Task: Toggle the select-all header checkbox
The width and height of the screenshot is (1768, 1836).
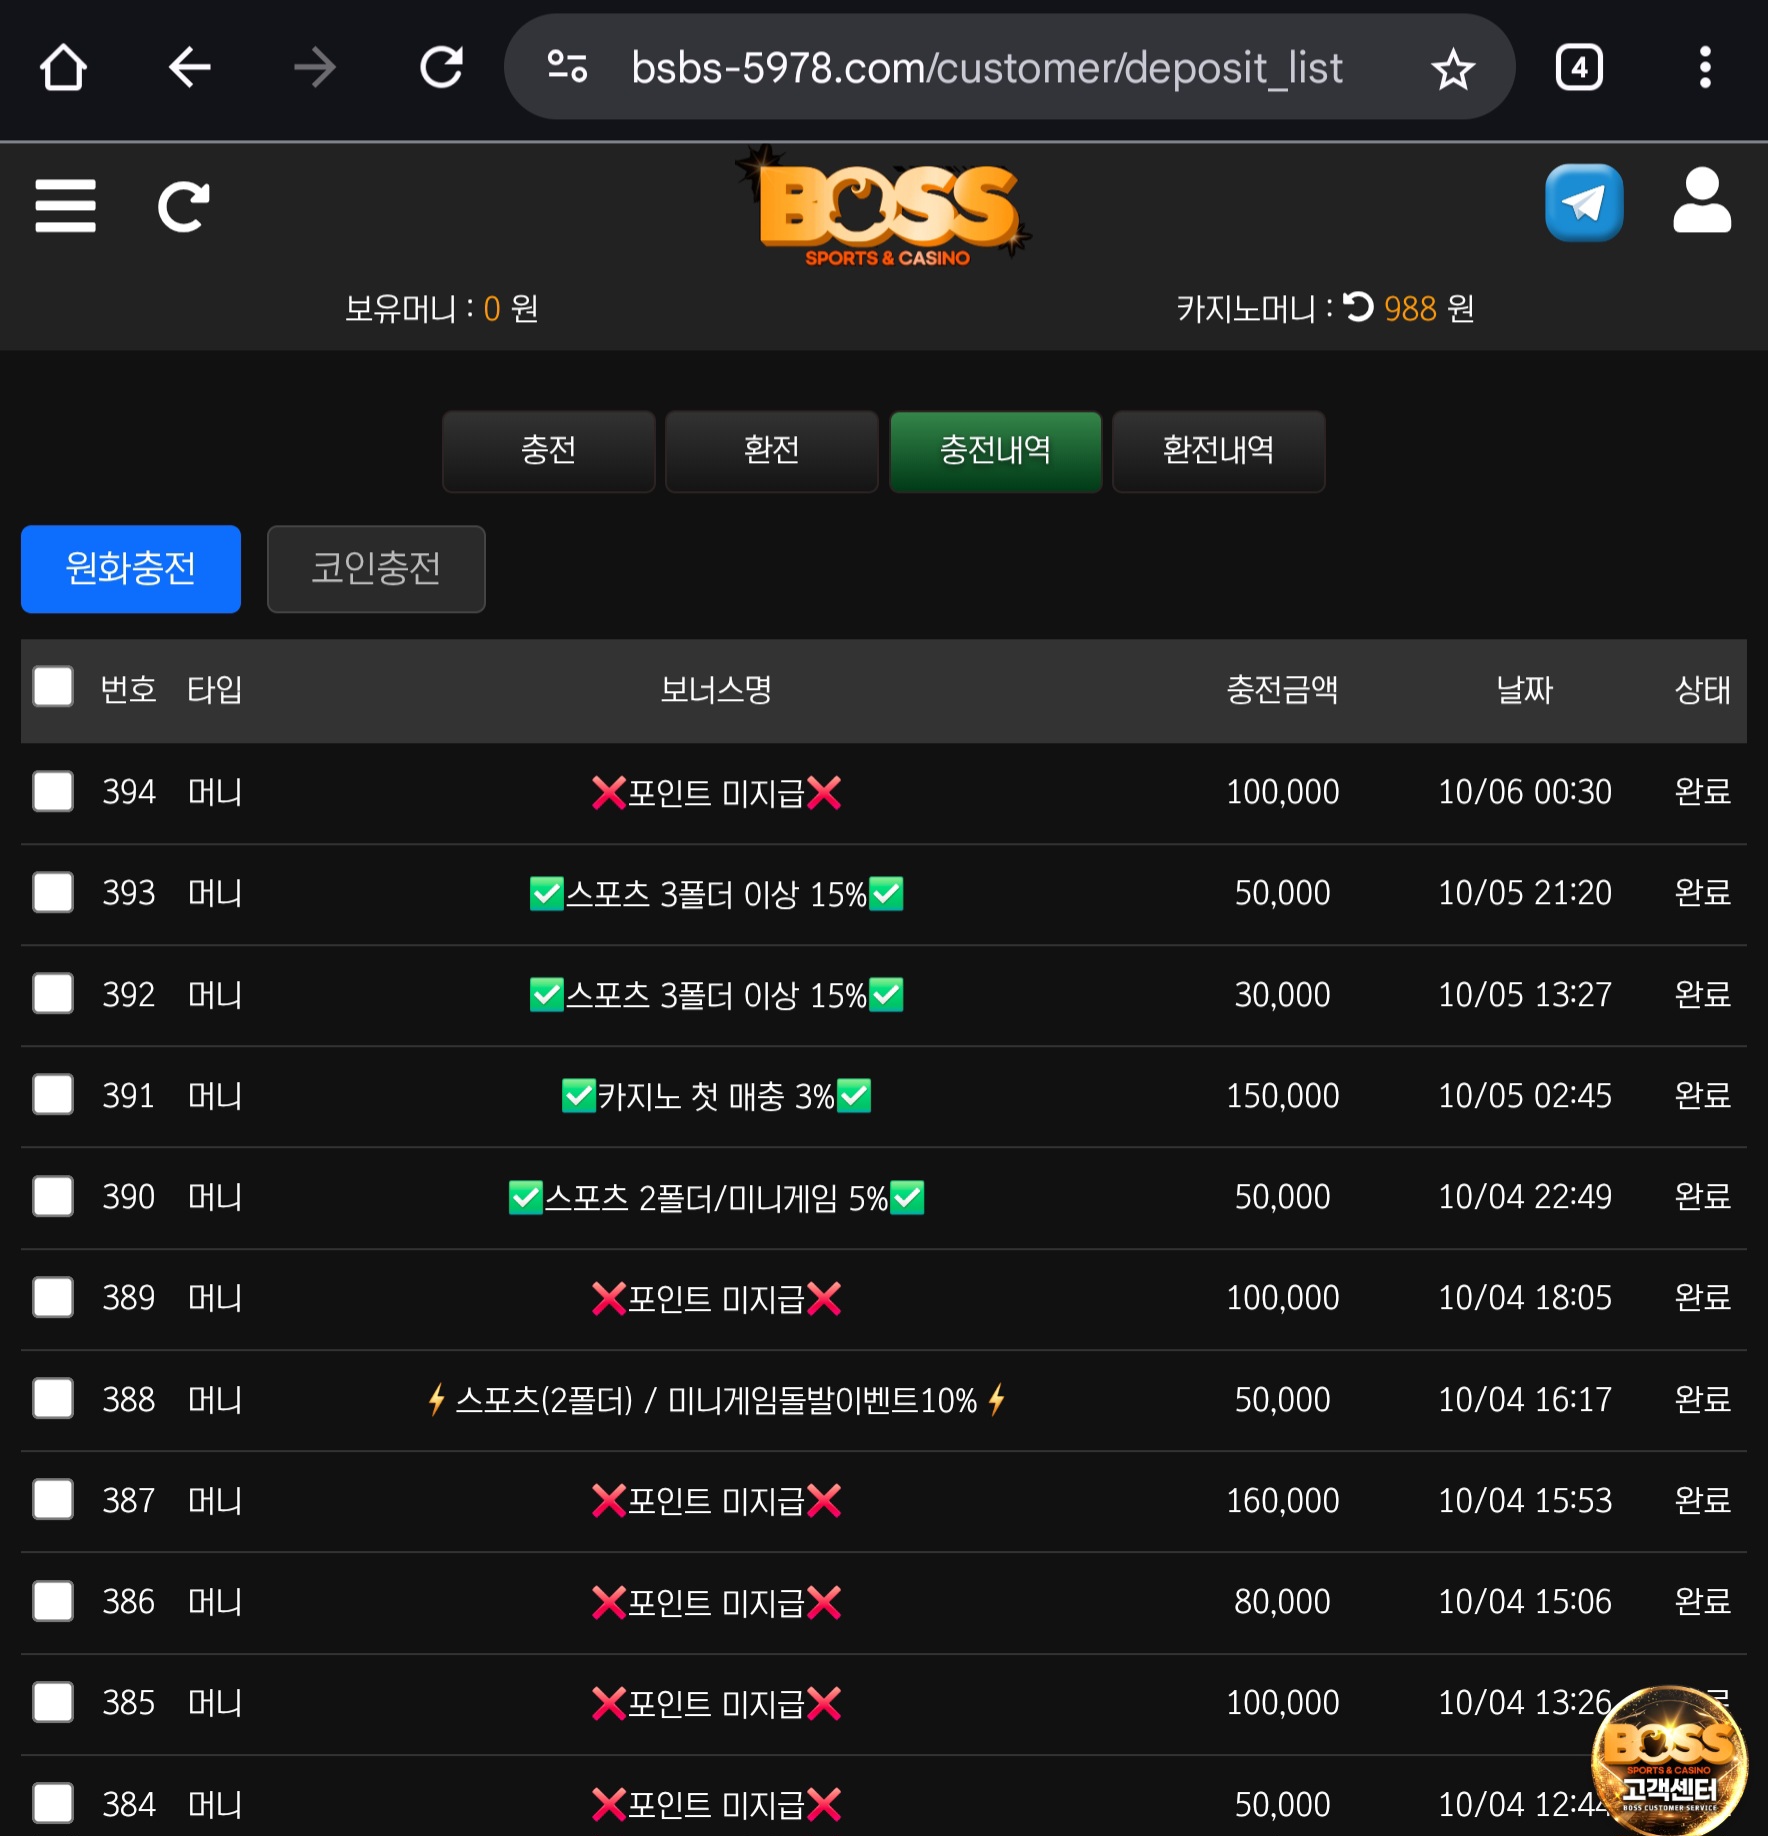Action: tap(53, 688)
